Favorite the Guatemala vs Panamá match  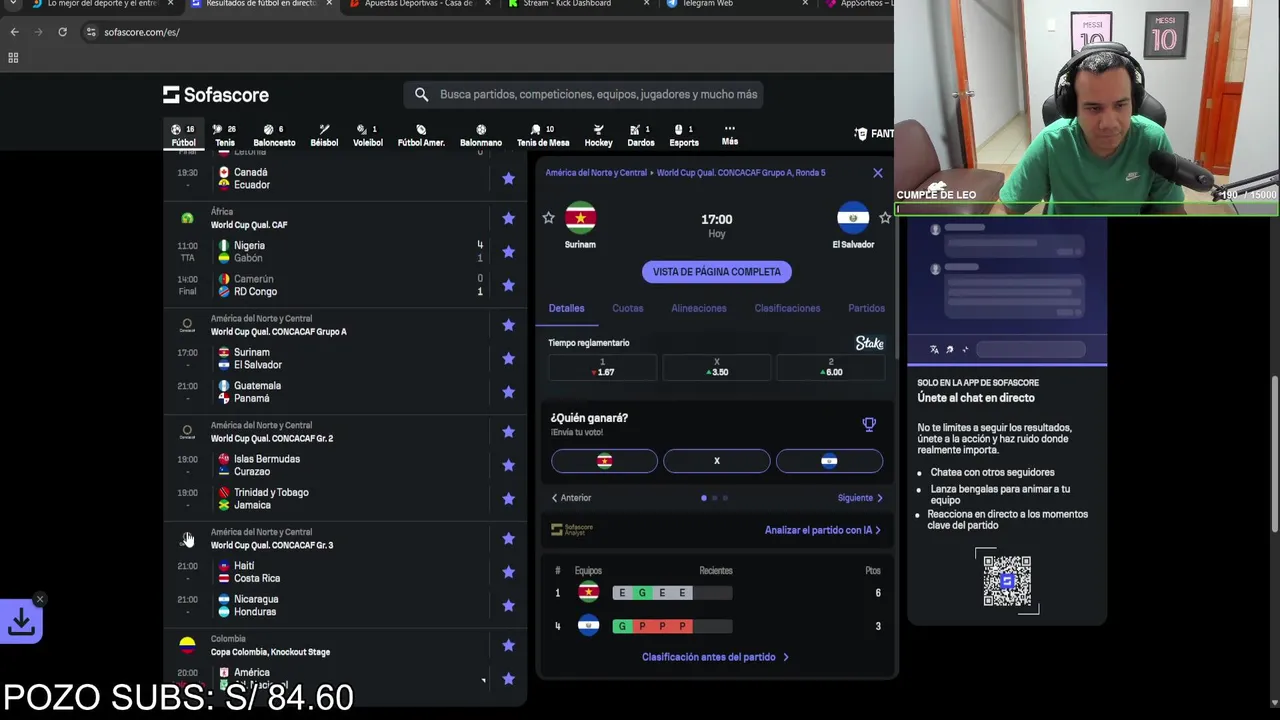tap(508, 392)
